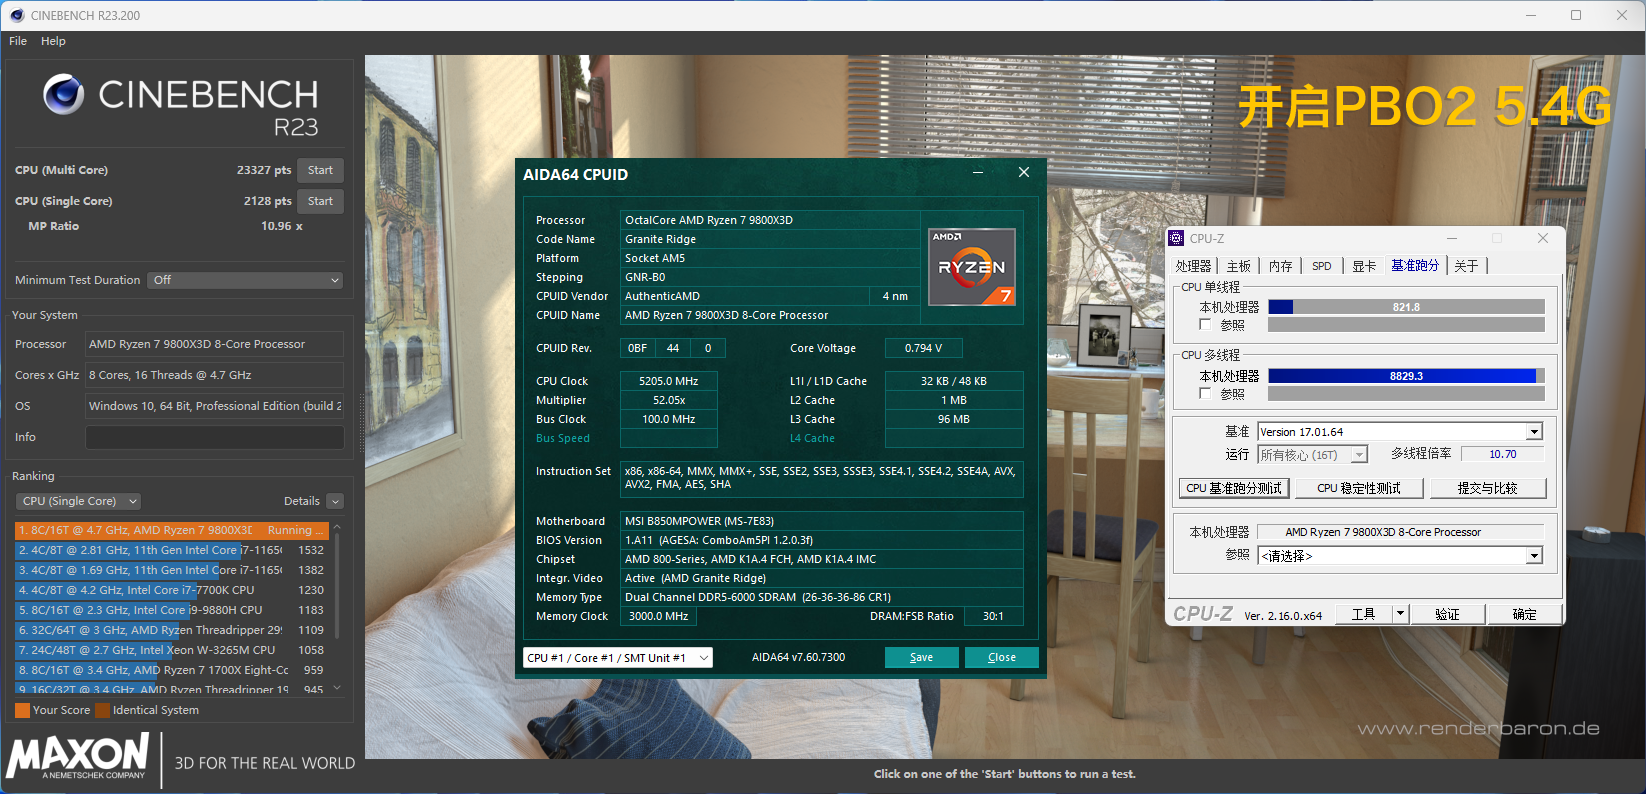Image resolution: width=1646 pixels, height=794 pixels.
Task: Expand the benchmark Version 17.01.64 dropdown
Action: (1534, 432)
